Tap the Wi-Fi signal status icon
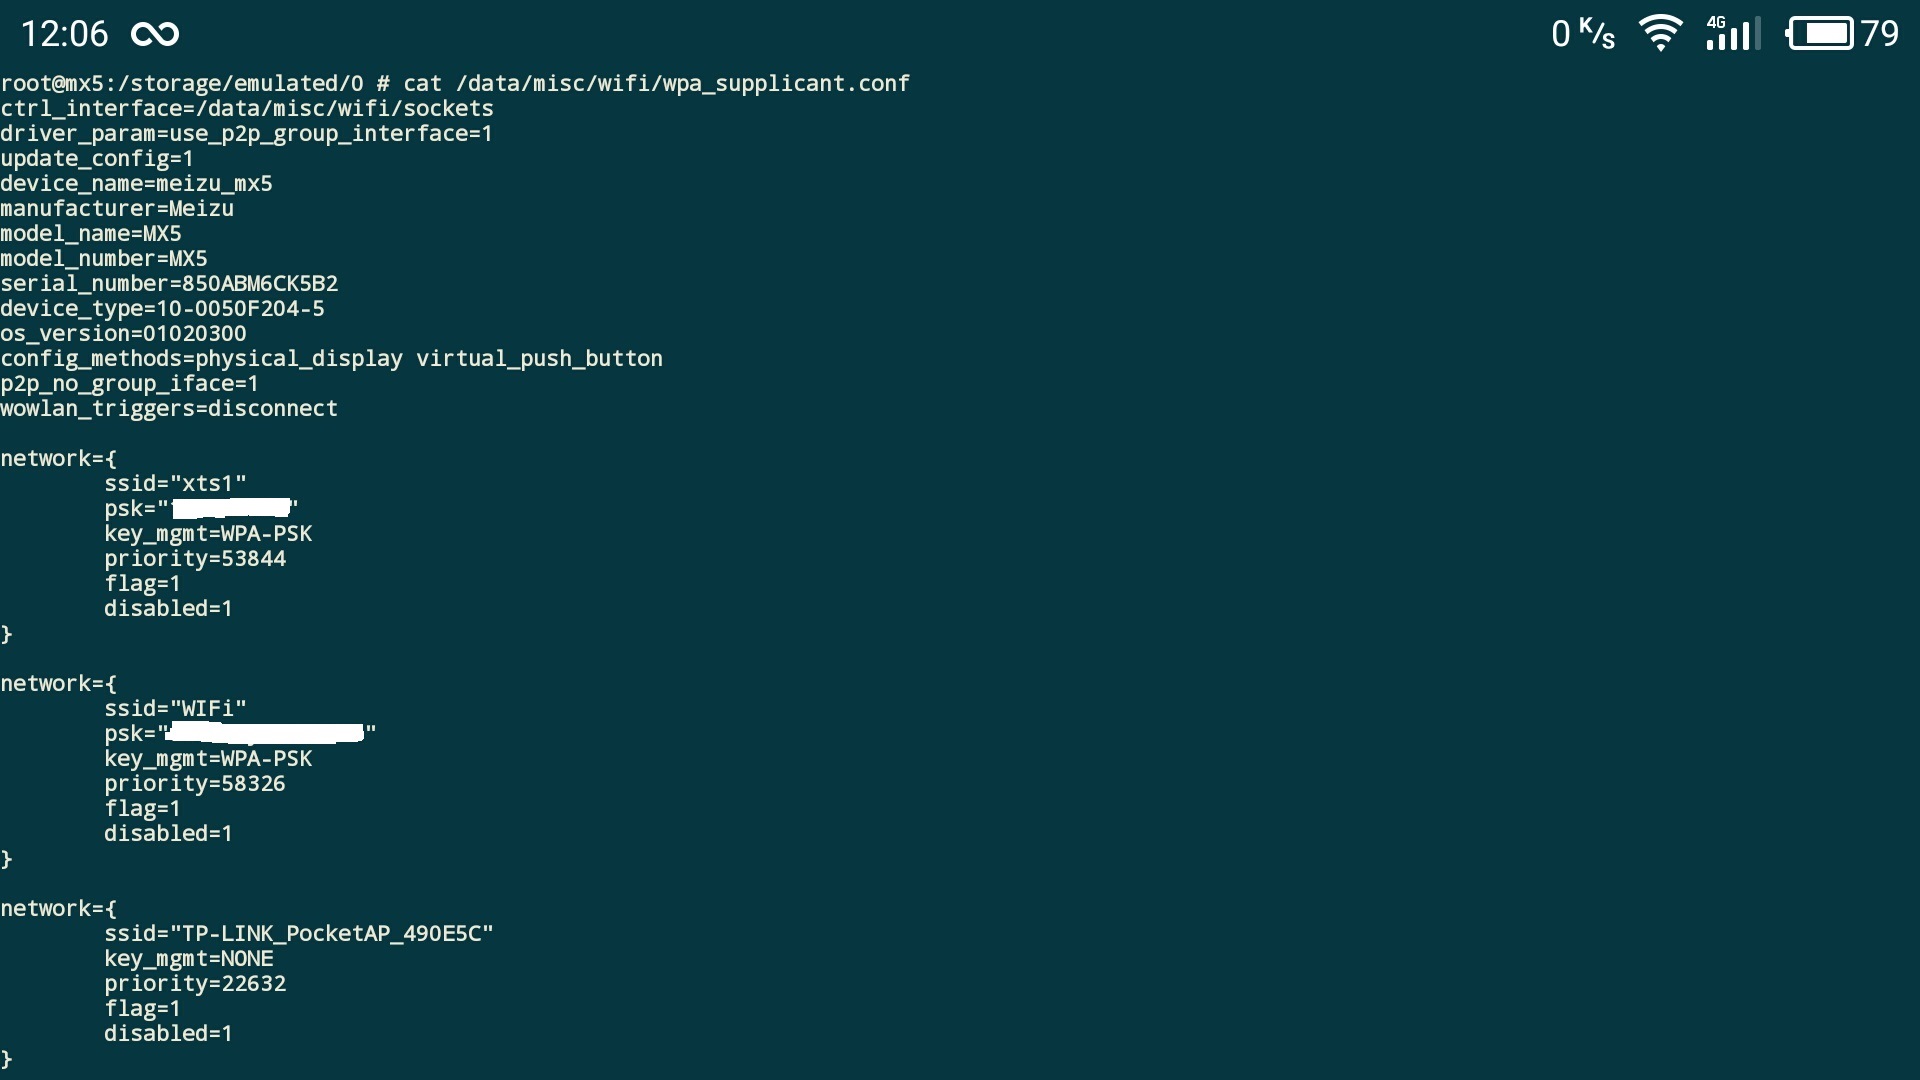Viewport: 1920px width, 1080px height. pyautogui.click(x=1661, y=33)
